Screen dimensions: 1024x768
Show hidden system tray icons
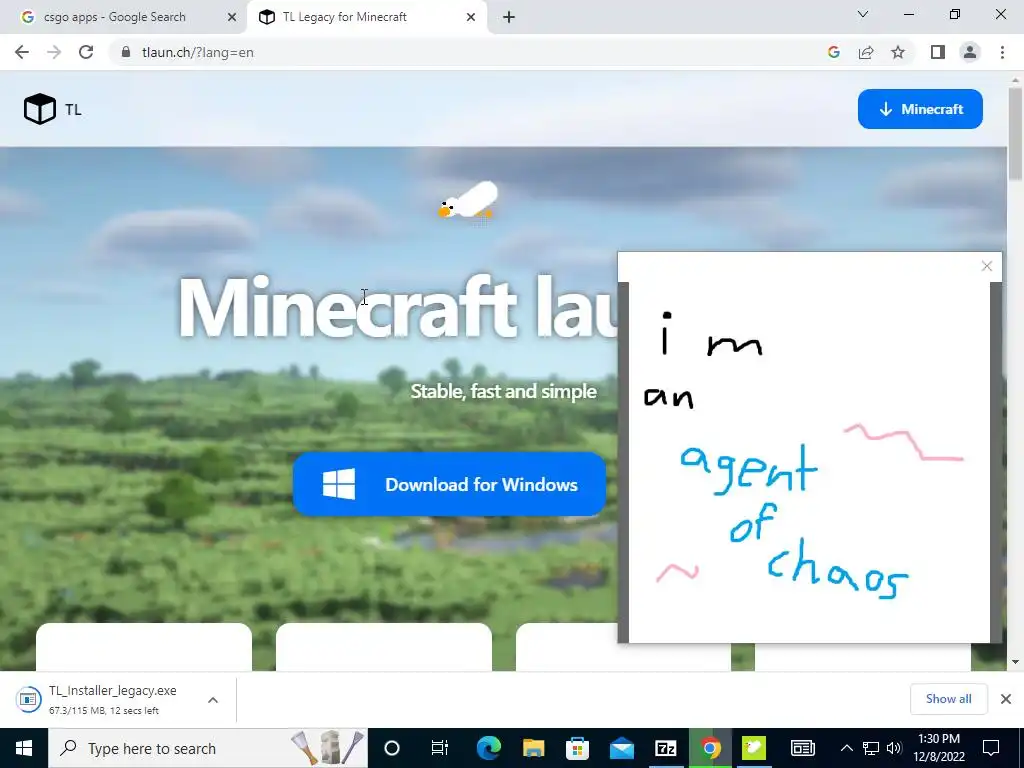coord(846,748)
